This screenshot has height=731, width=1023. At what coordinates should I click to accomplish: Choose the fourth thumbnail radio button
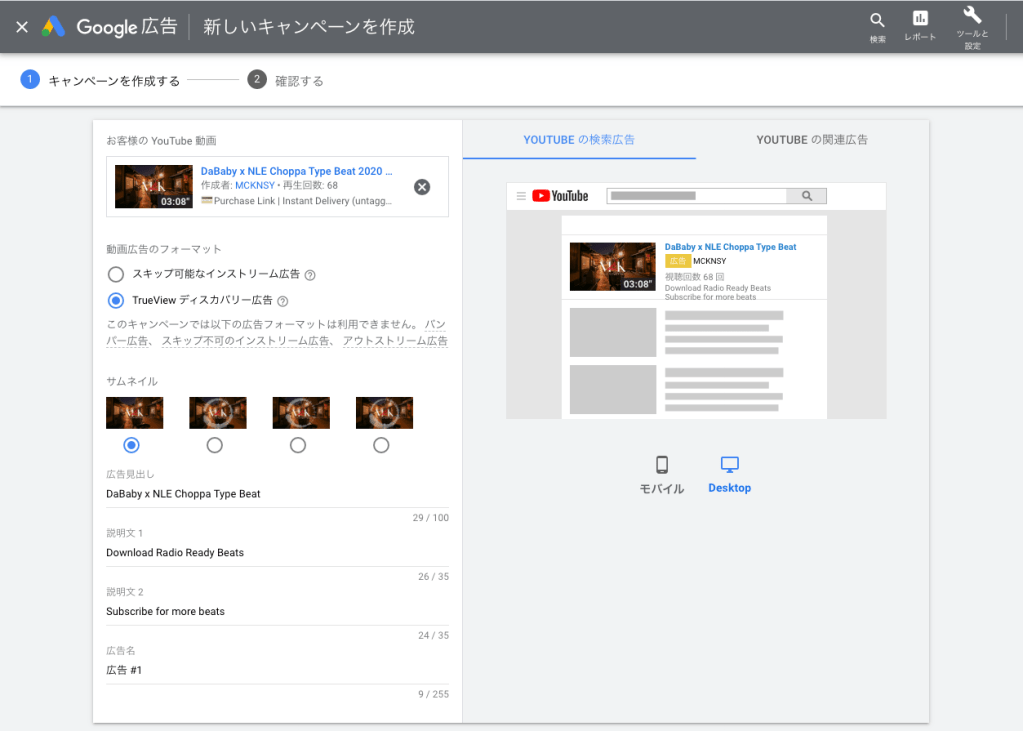point(381,446)
